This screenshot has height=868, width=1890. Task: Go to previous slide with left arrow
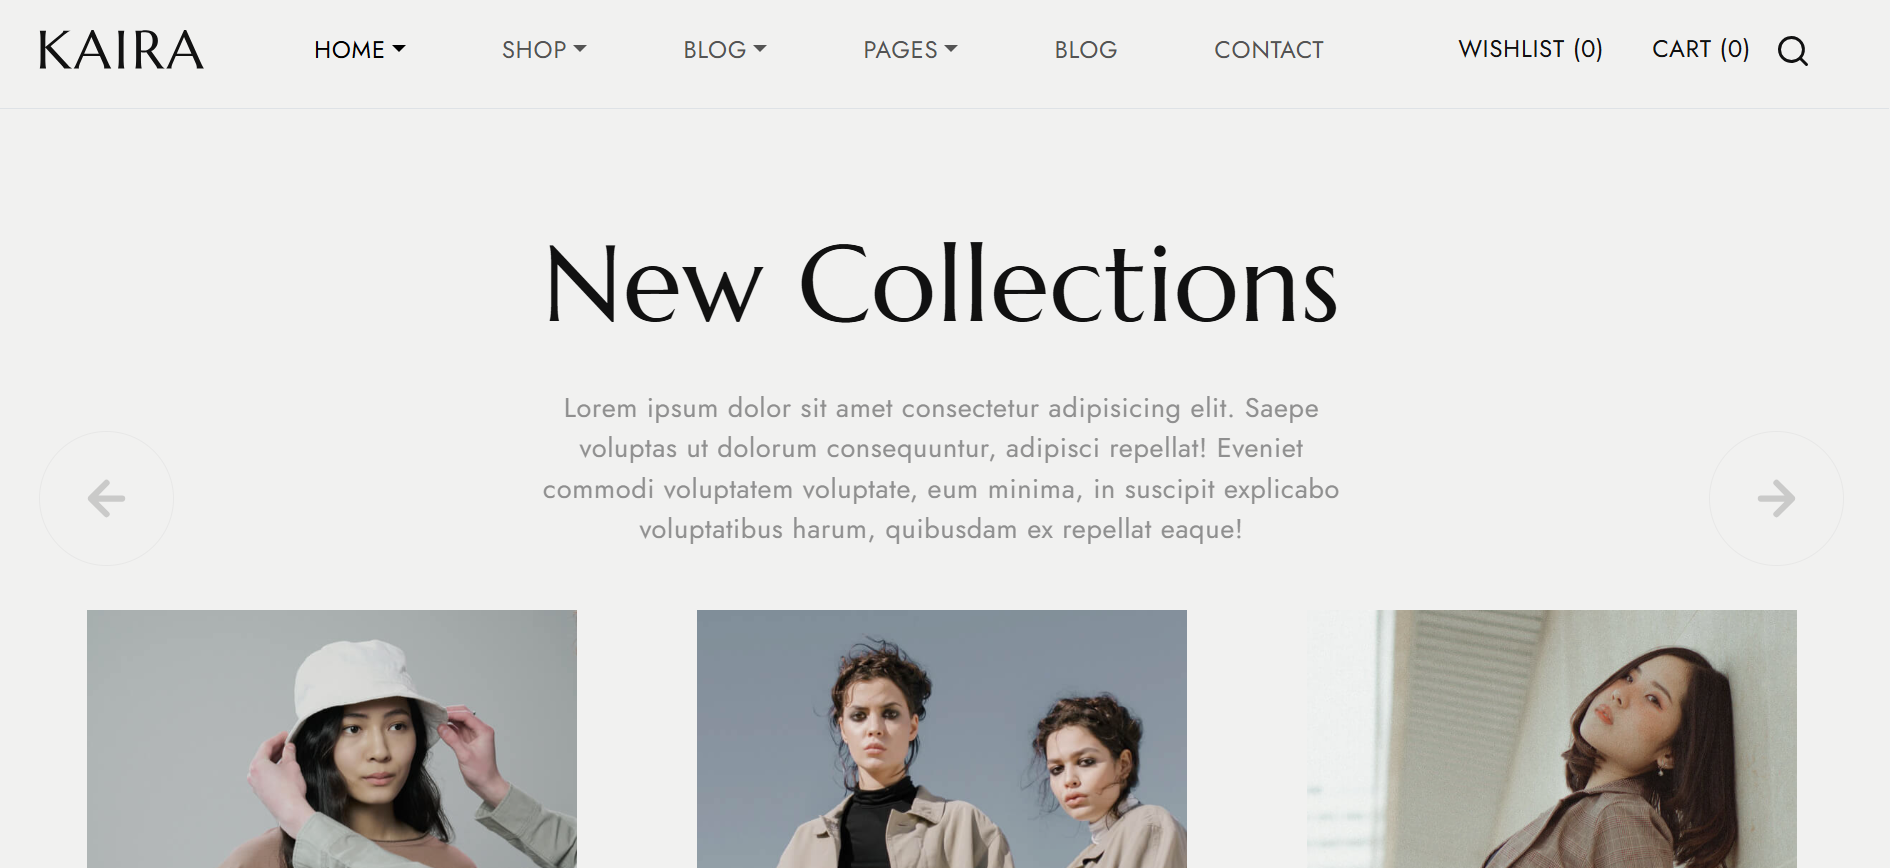pyautogui.click(x=106, y=498)
